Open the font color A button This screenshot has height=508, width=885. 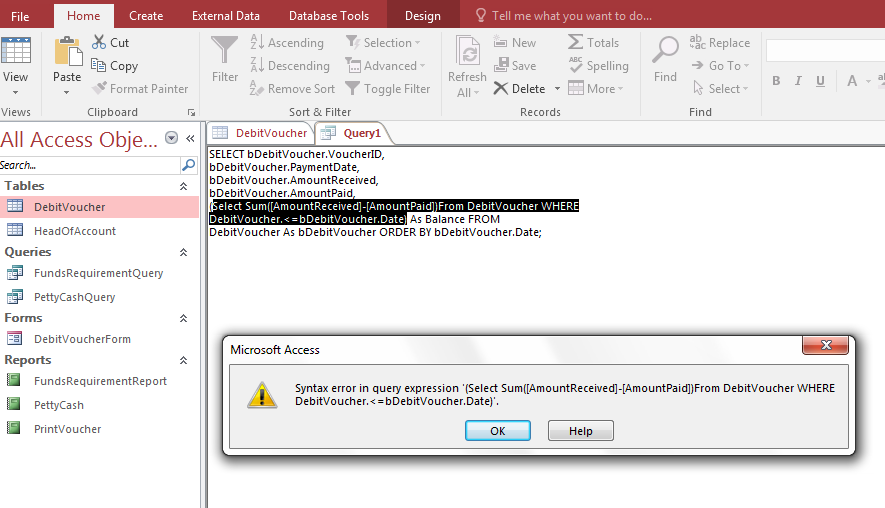pos(852,81)
